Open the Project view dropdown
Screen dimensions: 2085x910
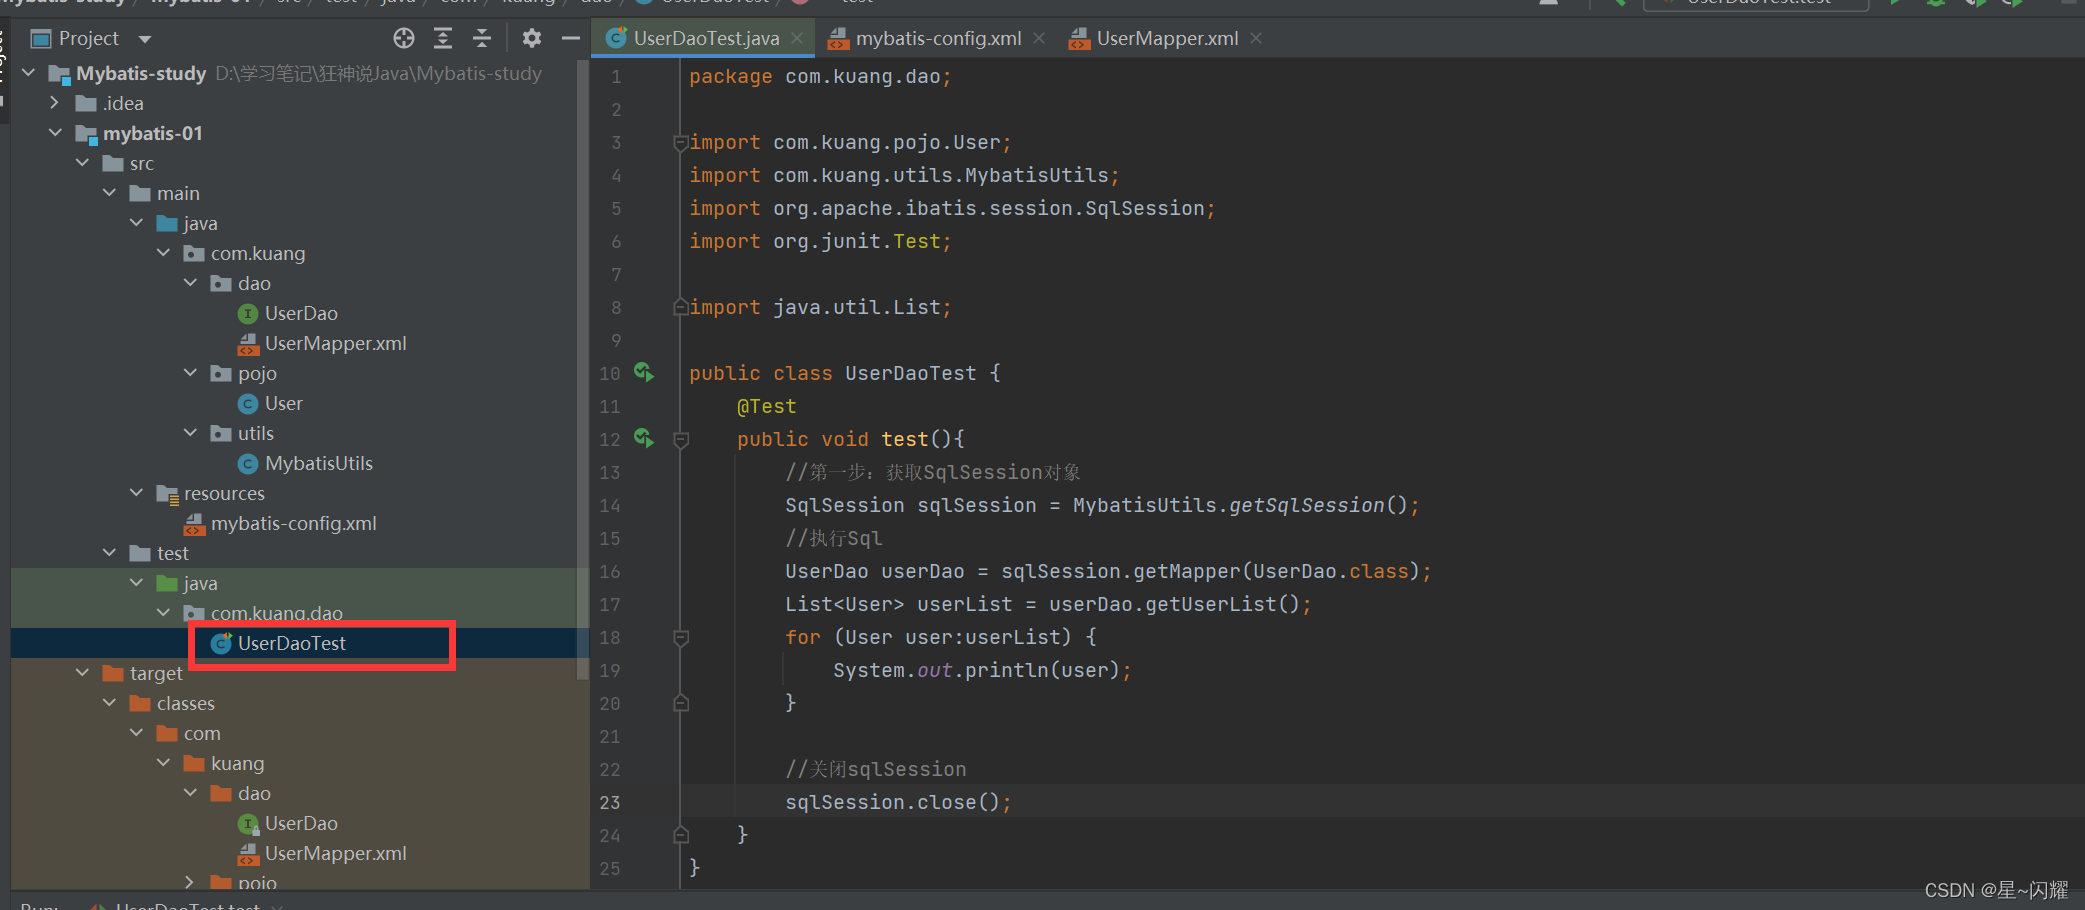[x=145, y=39]
